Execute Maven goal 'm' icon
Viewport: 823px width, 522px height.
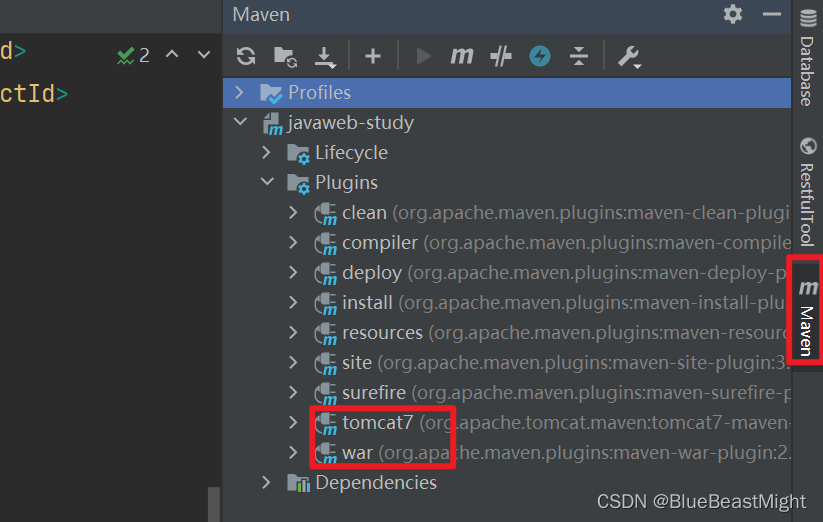[462, 56]
